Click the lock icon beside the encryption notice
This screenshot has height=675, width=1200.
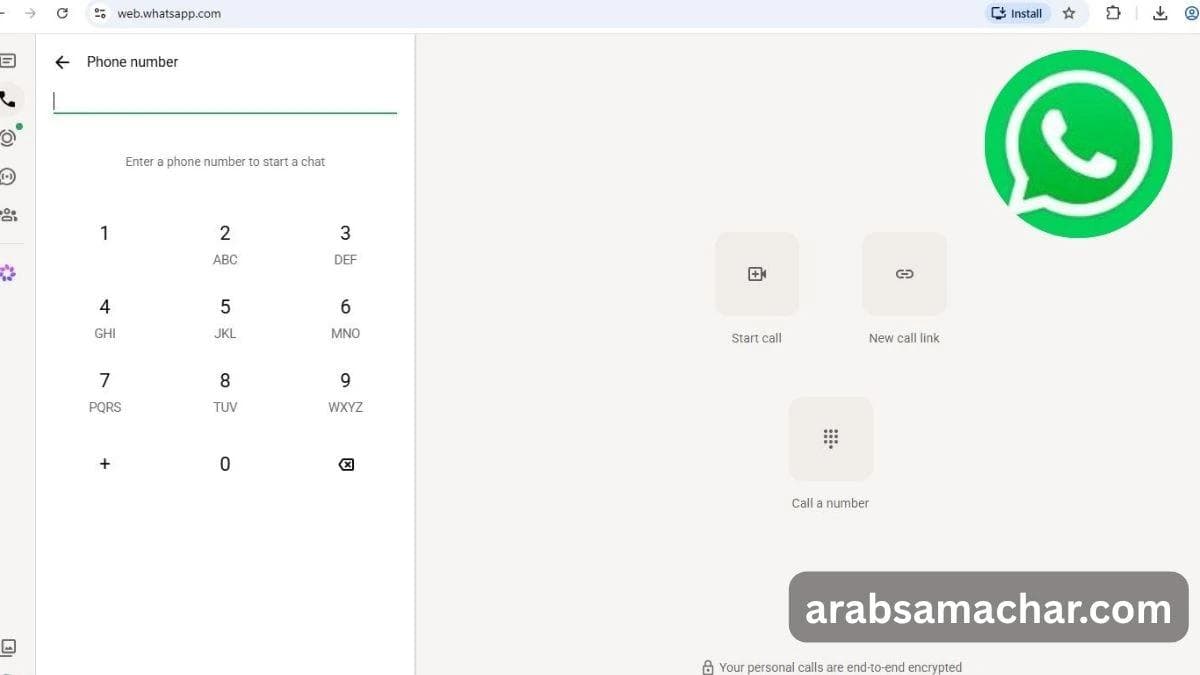click(x=708, y=667)
